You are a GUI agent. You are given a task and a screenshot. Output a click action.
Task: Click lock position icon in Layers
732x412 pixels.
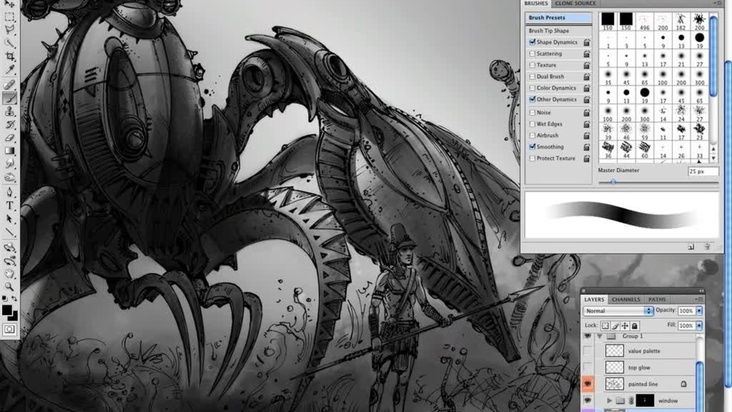pos(625,326)
